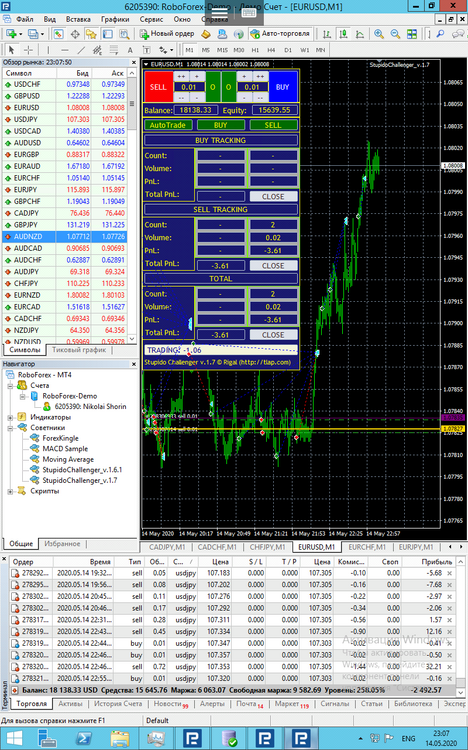Viewport: 468px width, 750px height.
Task: Open a new chart window icon
Action: point(11,34)
